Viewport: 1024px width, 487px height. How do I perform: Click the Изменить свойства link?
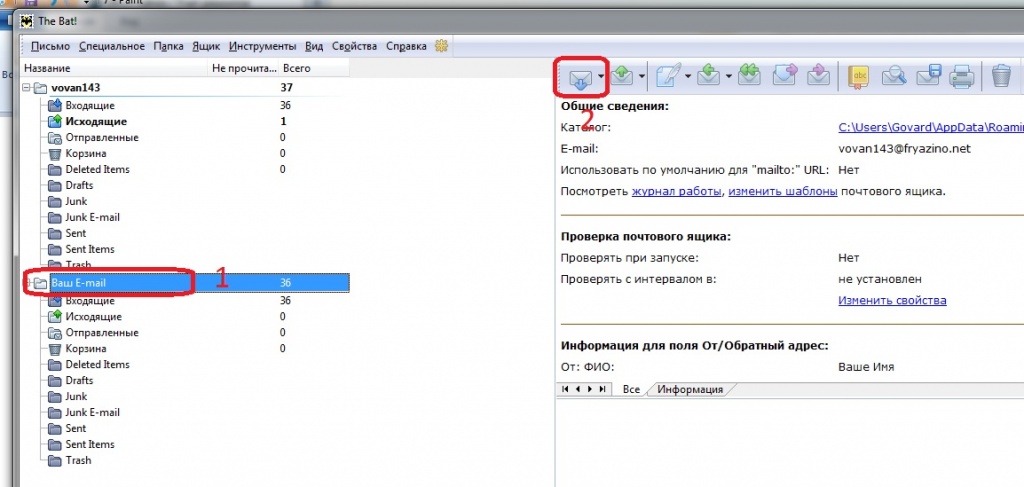coord(892,300)
